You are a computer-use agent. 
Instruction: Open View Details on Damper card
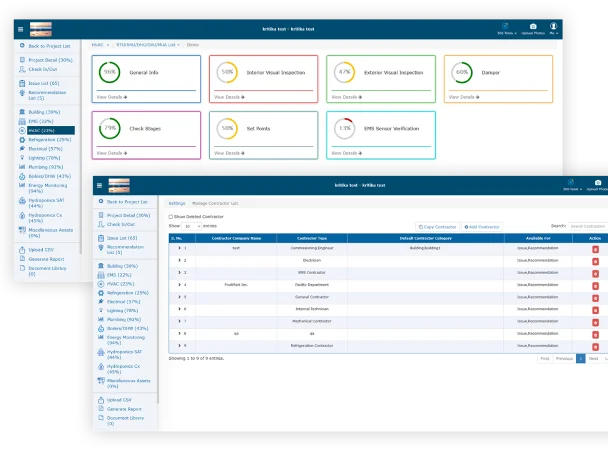point(464,97)
